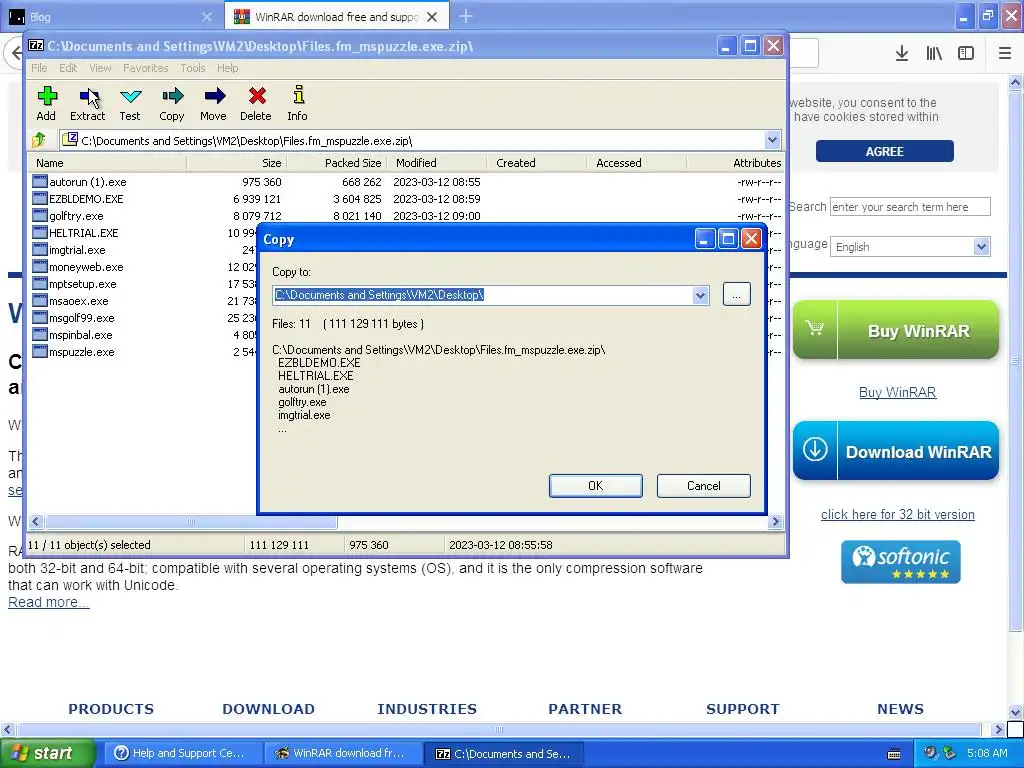Toggle the browser sidebar icon
This screenshot has height=768, width=1024.
966,54
